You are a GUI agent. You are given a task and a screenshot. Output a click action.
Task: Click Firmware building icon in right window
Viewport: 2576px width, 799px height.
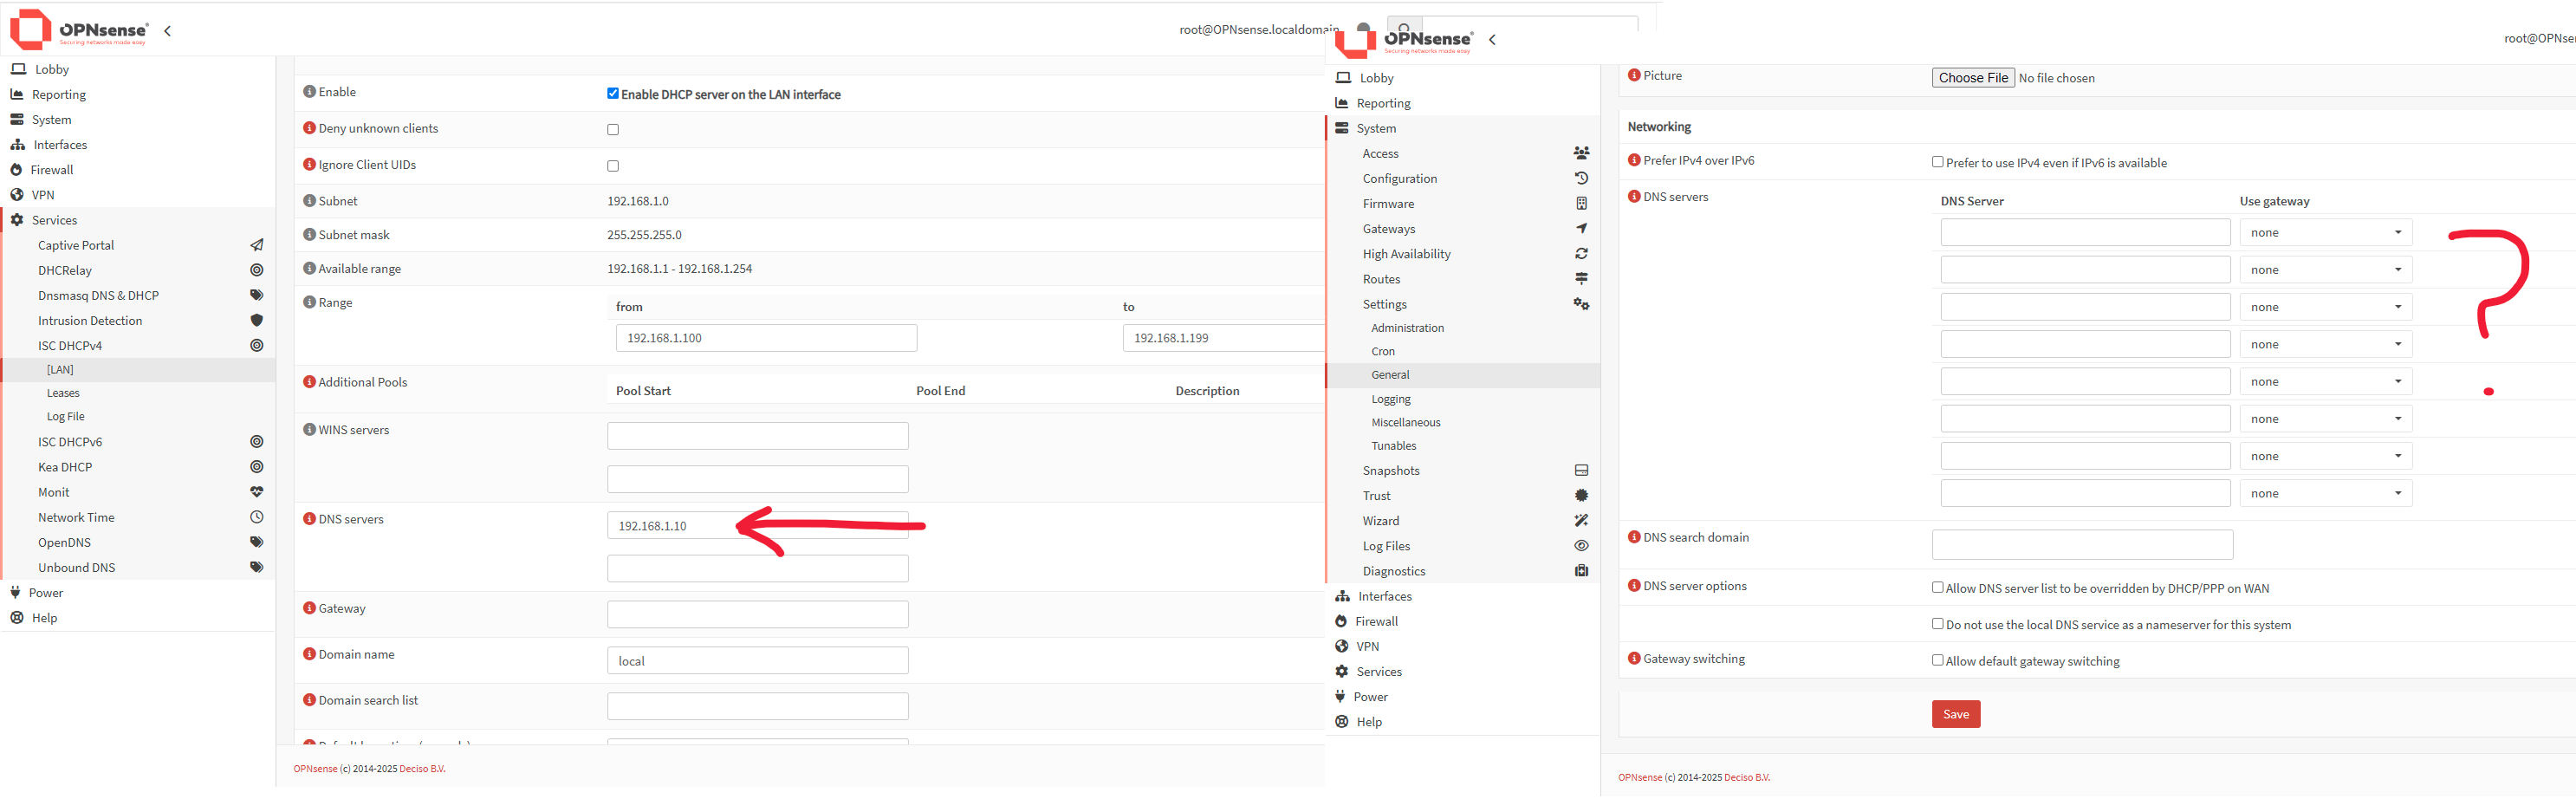tap(1581, 203)
